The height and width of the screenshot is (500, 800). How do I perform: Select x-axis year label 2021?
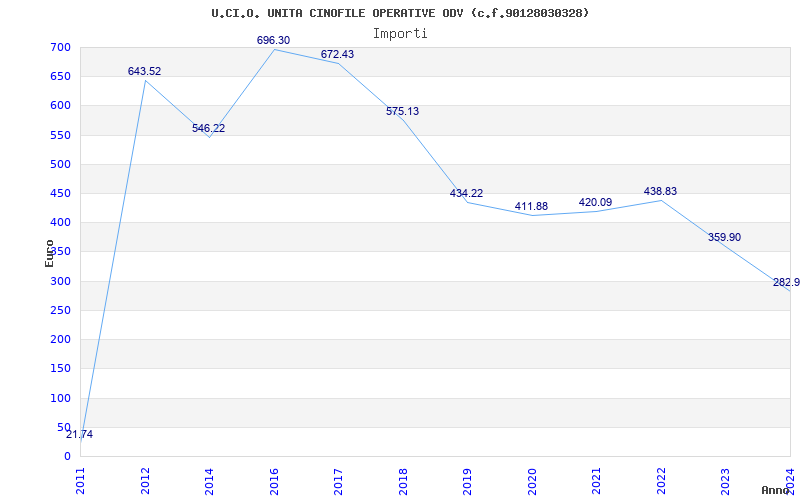[596, 481]
